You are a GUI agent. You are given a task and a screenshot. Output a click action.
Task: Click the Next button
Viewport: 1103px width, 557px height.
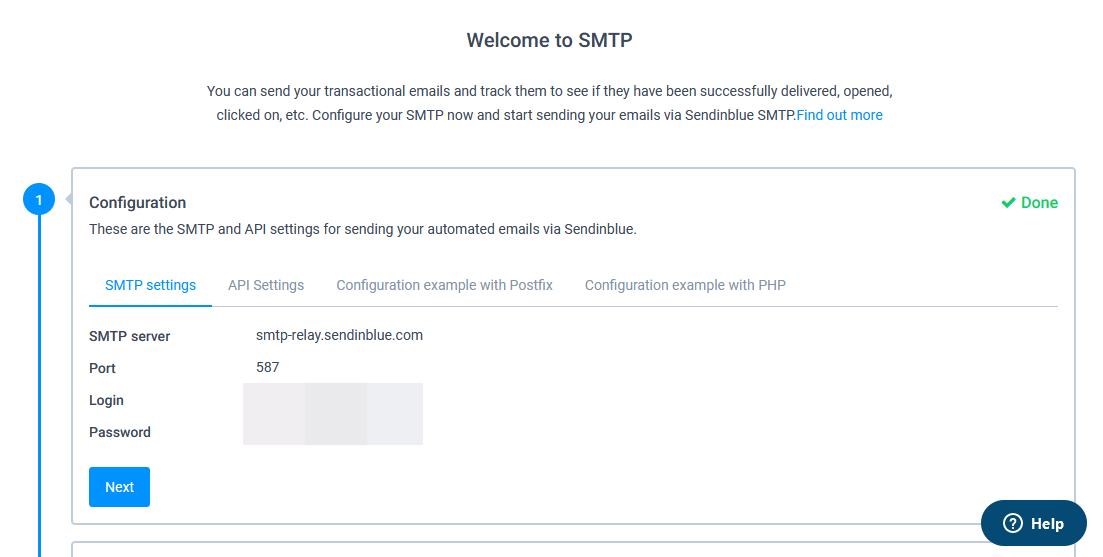click(x=120, y=487)
